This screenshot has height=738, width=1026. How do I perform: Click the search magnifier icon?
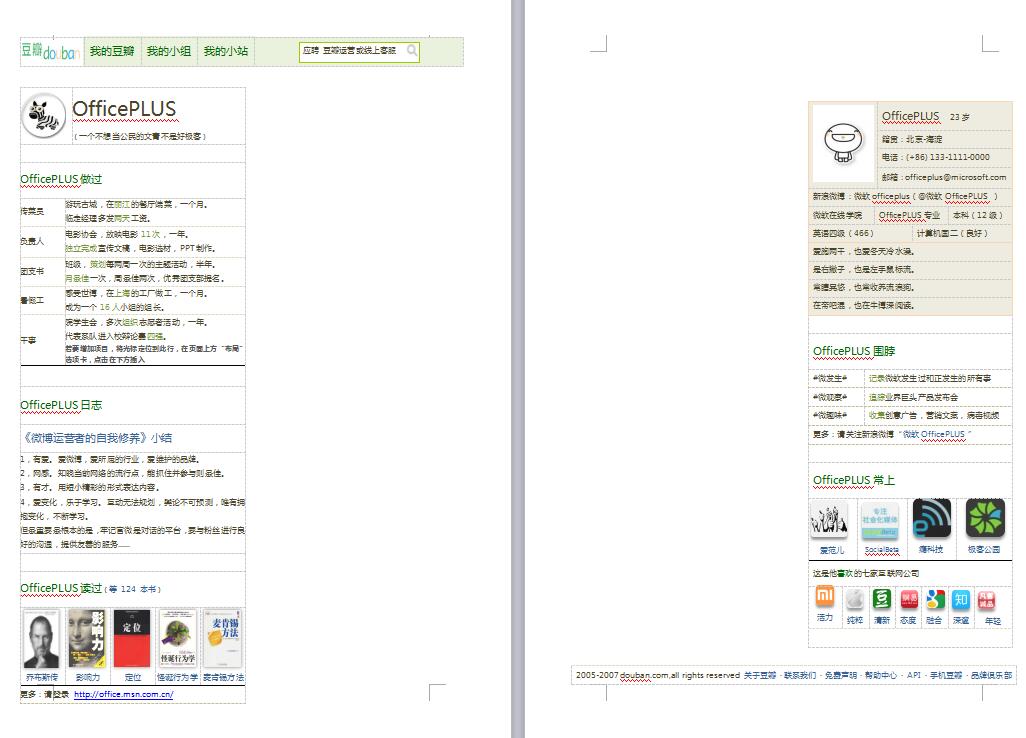pos(411,51)
